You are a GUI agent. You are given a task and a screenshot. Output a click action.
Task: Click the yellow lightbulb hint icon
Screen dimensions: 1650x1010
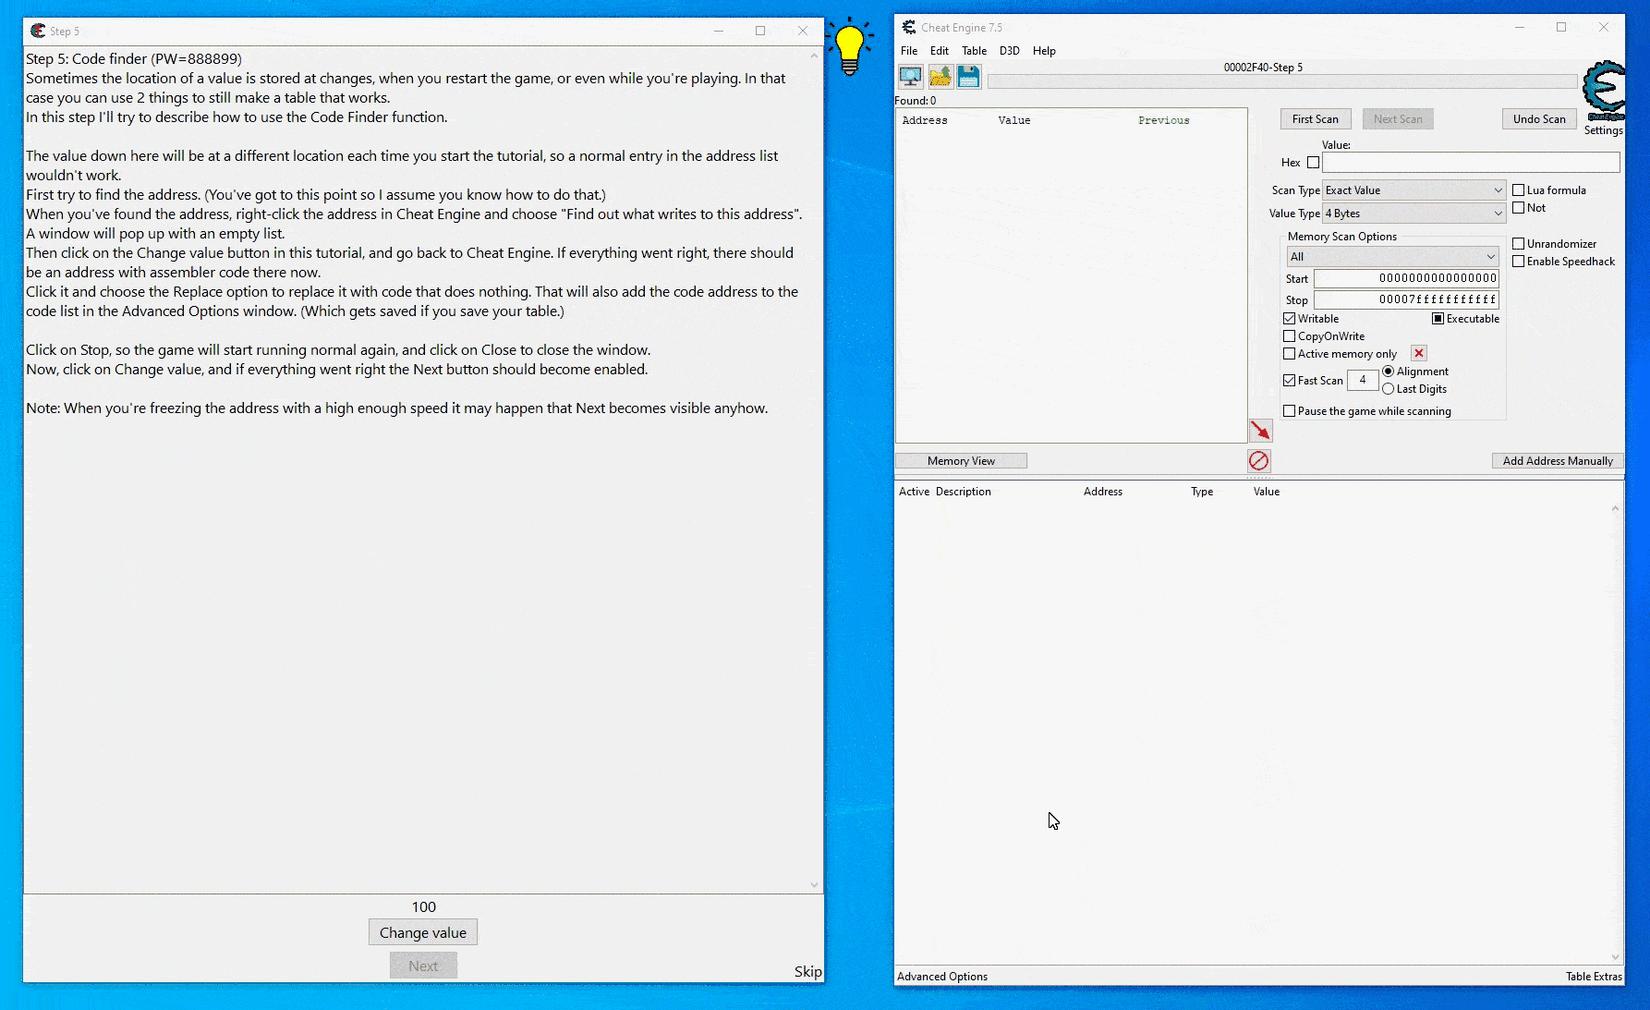(x=849, y=46)
